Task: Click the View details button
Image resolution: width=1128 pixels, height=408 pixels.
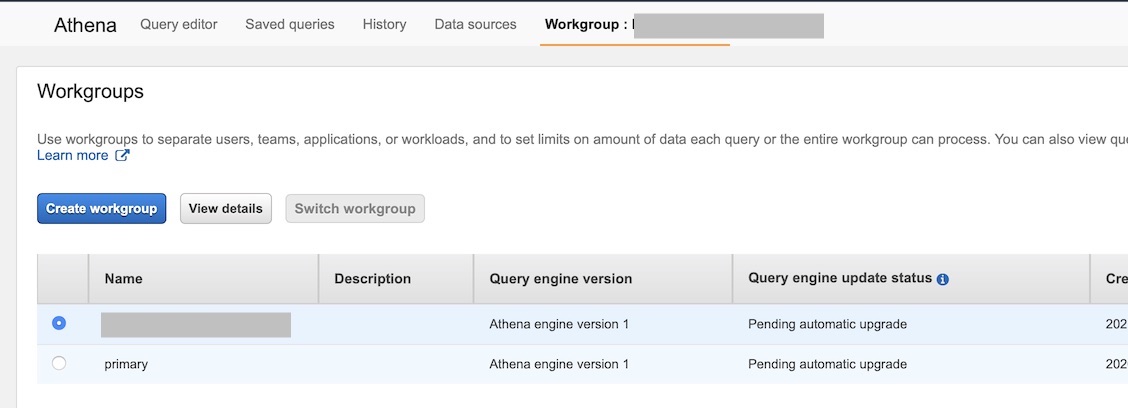Action: (x=225, y=208)
